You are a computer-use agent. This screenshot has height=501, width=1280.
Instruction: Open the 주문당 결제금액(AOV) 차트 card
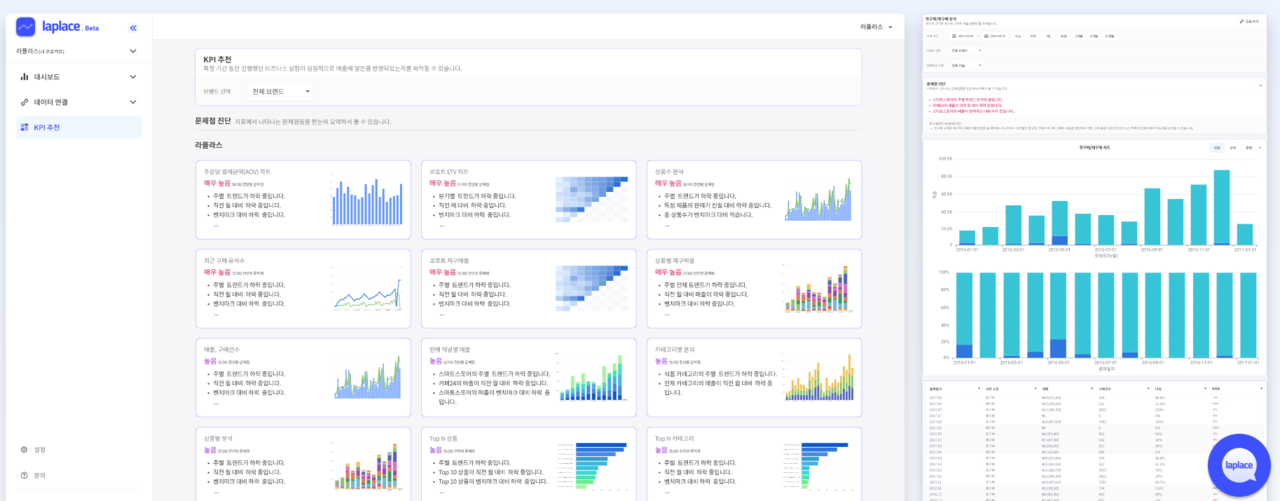click(x=303, y=199)
